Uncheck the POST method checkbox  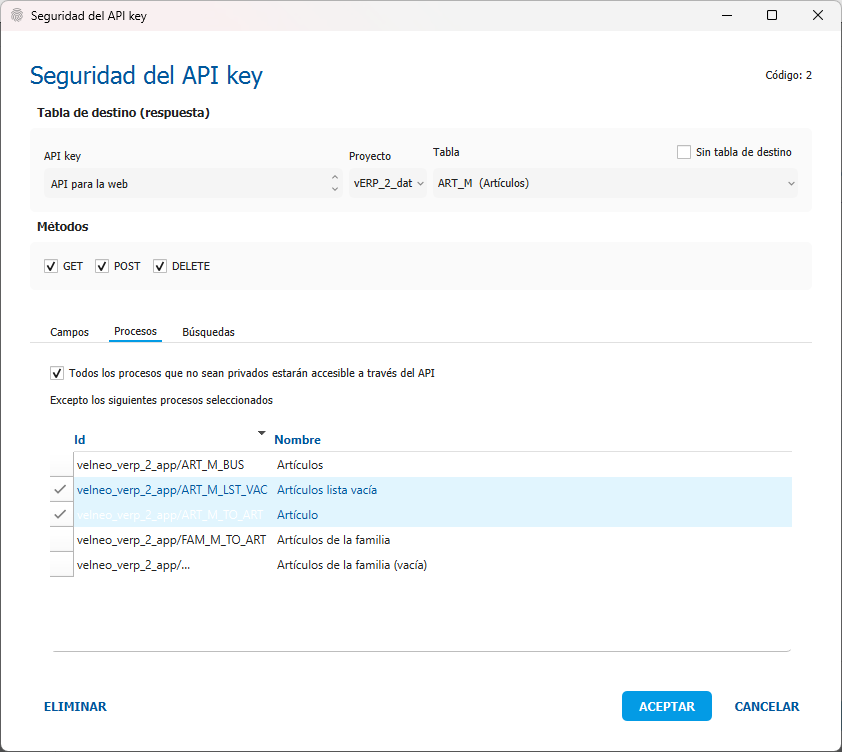click(102, 267)
